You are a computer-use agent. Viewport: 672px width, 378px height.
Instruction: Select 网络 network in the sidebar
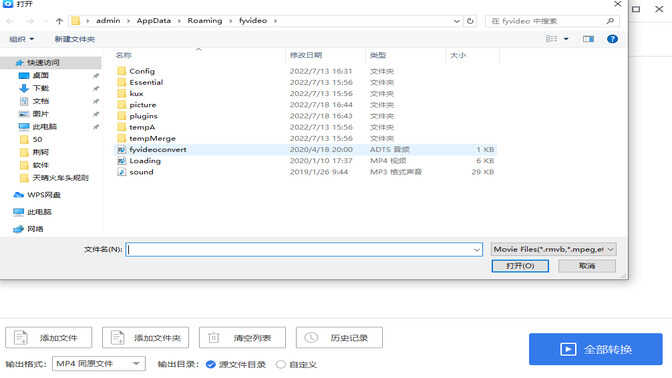point(35,229)
